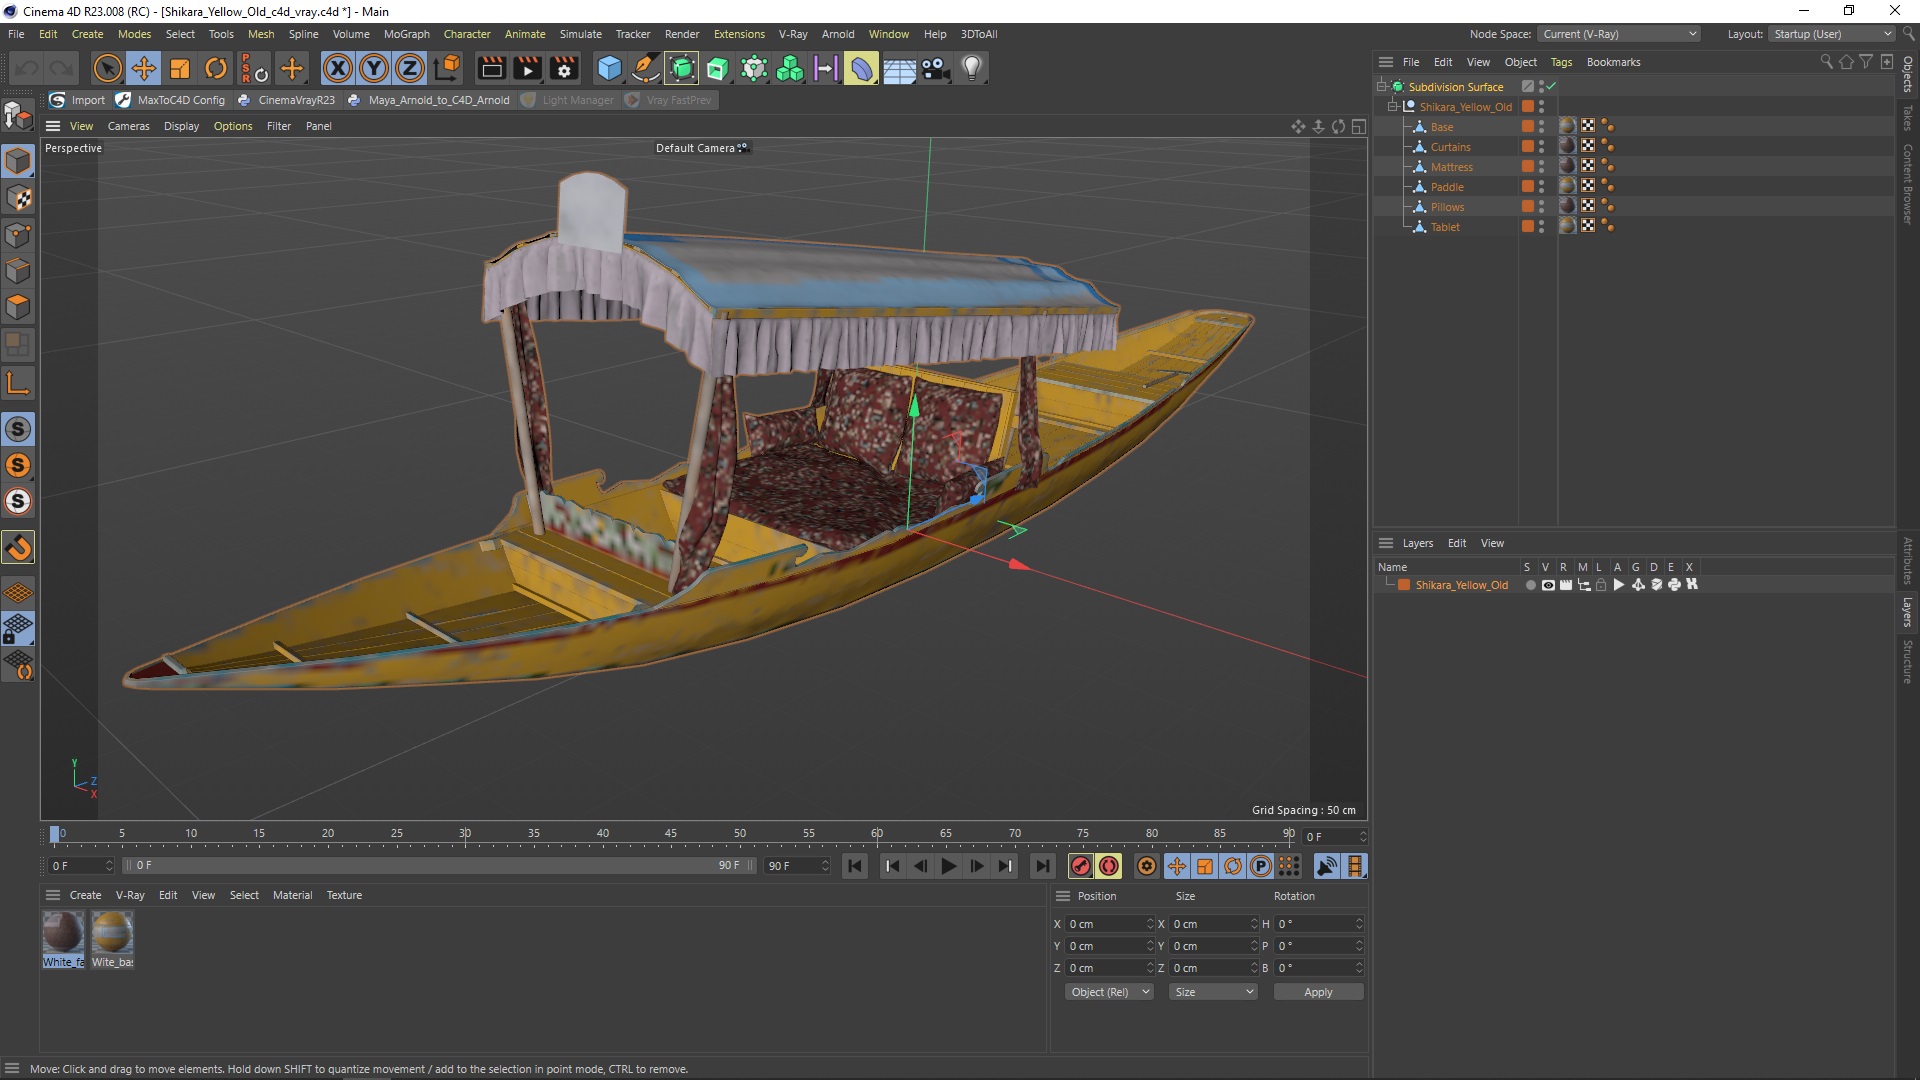Switch to Model mode in left sidebar

coord(18,161)
